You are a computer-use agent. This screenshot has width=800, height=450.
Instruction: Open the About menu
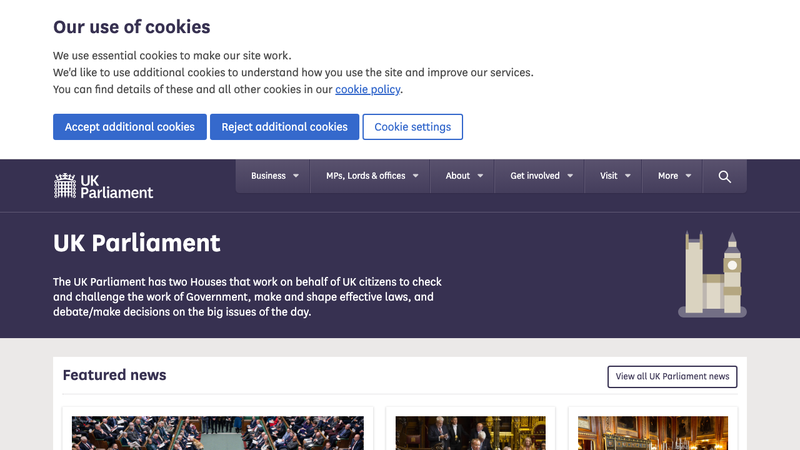pos(464,176)
